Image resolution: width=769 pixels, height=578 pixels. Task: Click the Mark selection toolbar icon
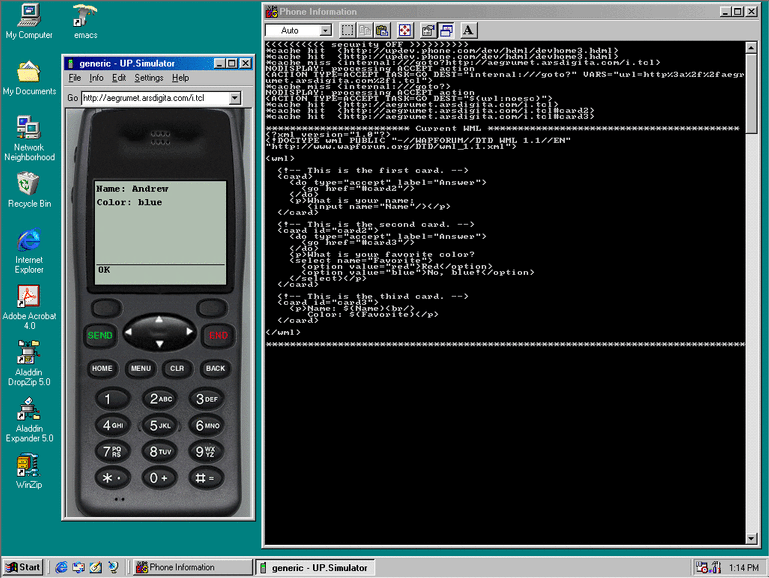(x=347, y=30)
